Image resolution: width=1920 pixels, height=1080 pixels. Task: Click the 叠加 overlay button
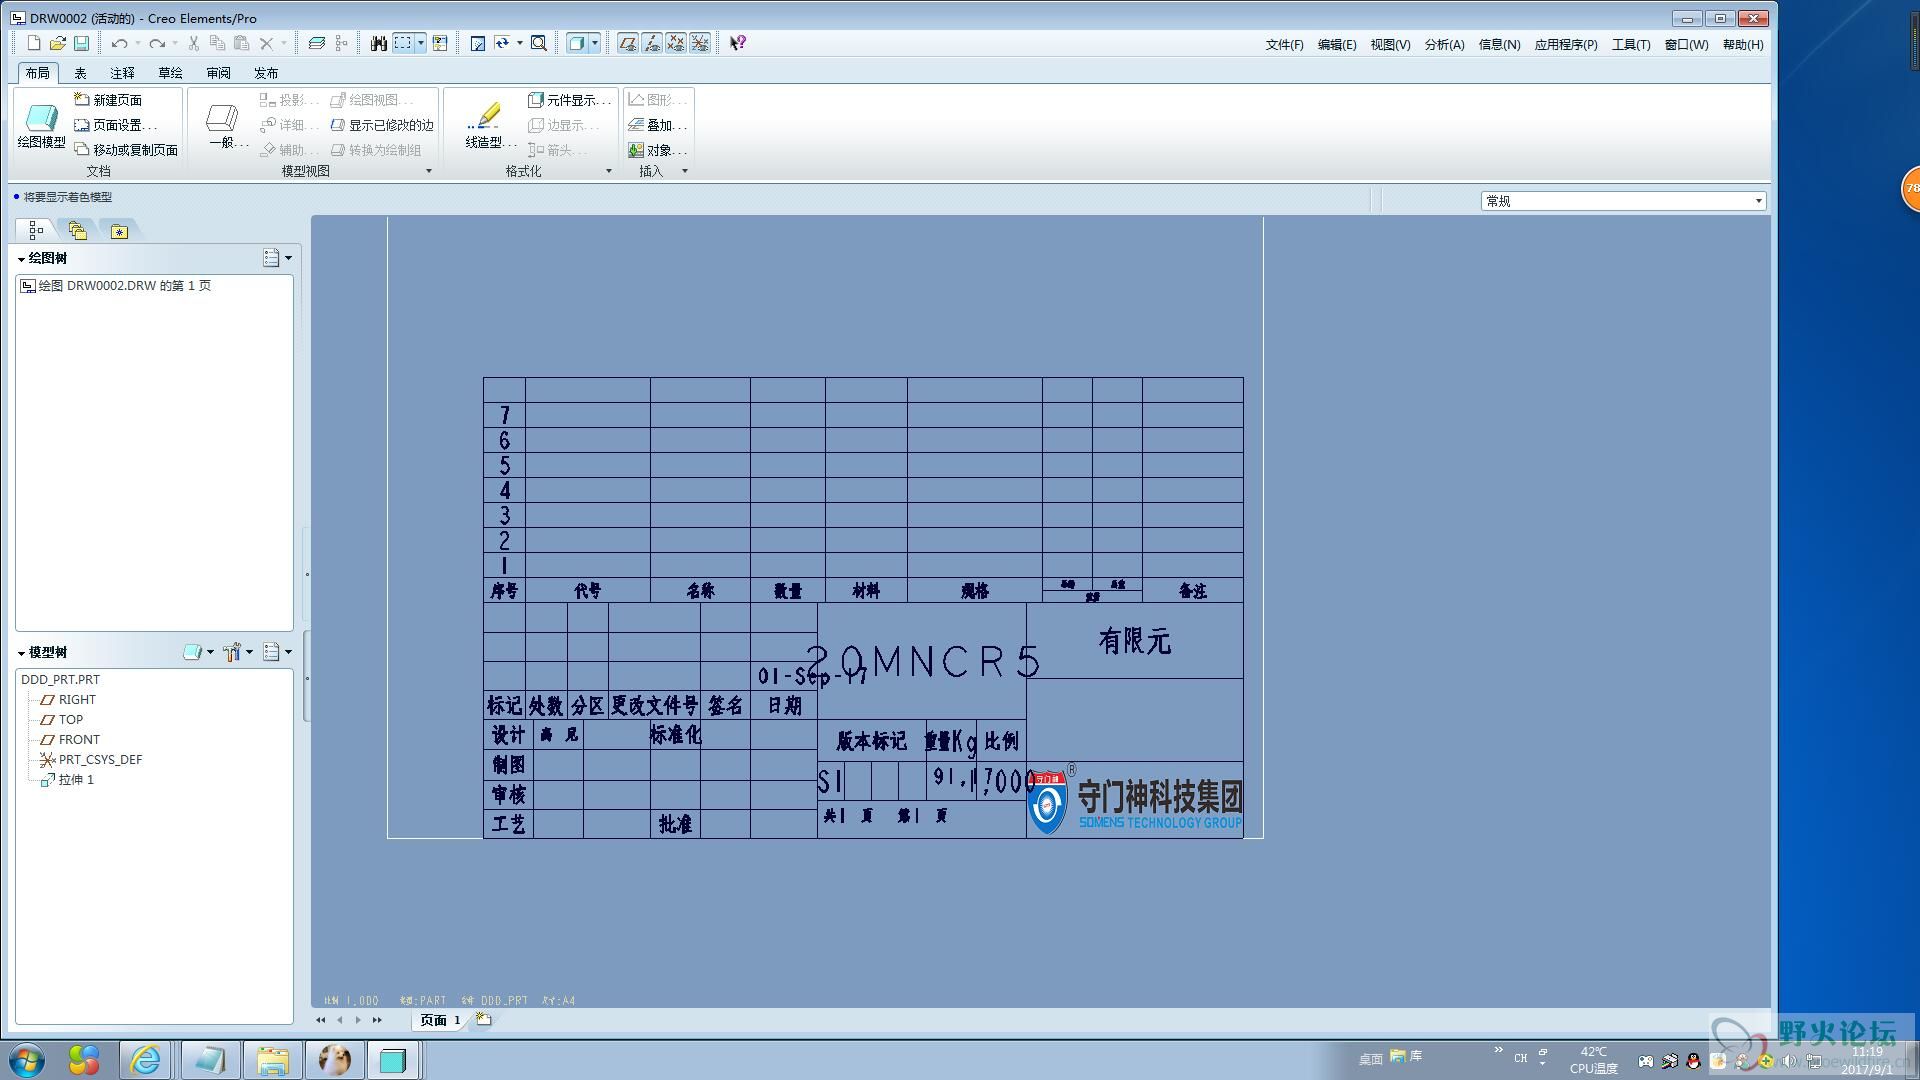[658, 125]
